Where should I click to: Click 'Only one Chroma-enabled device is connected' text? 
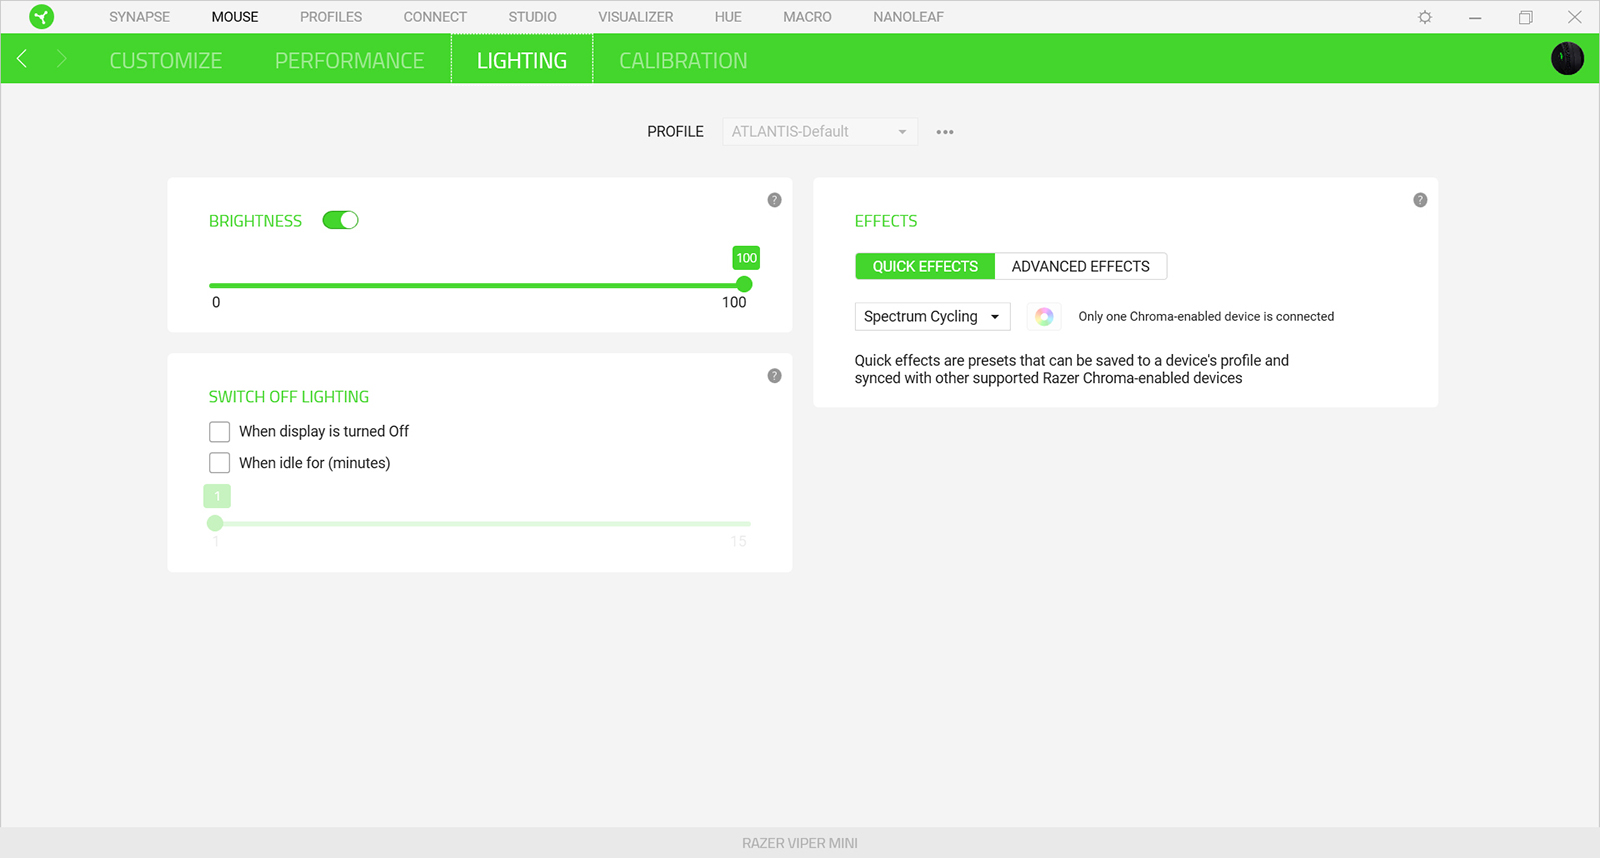(1206, 317)
